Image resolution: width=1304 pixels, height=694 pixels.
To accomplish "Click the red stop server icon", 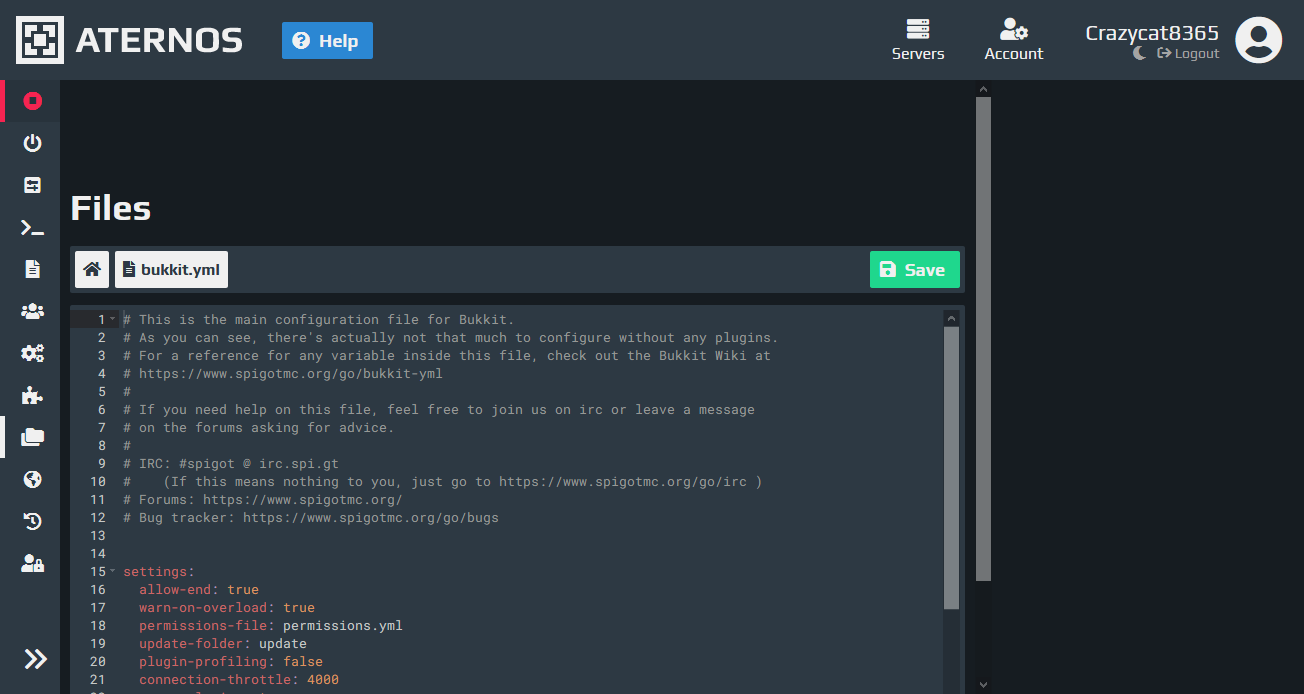I will pos(33,100).
